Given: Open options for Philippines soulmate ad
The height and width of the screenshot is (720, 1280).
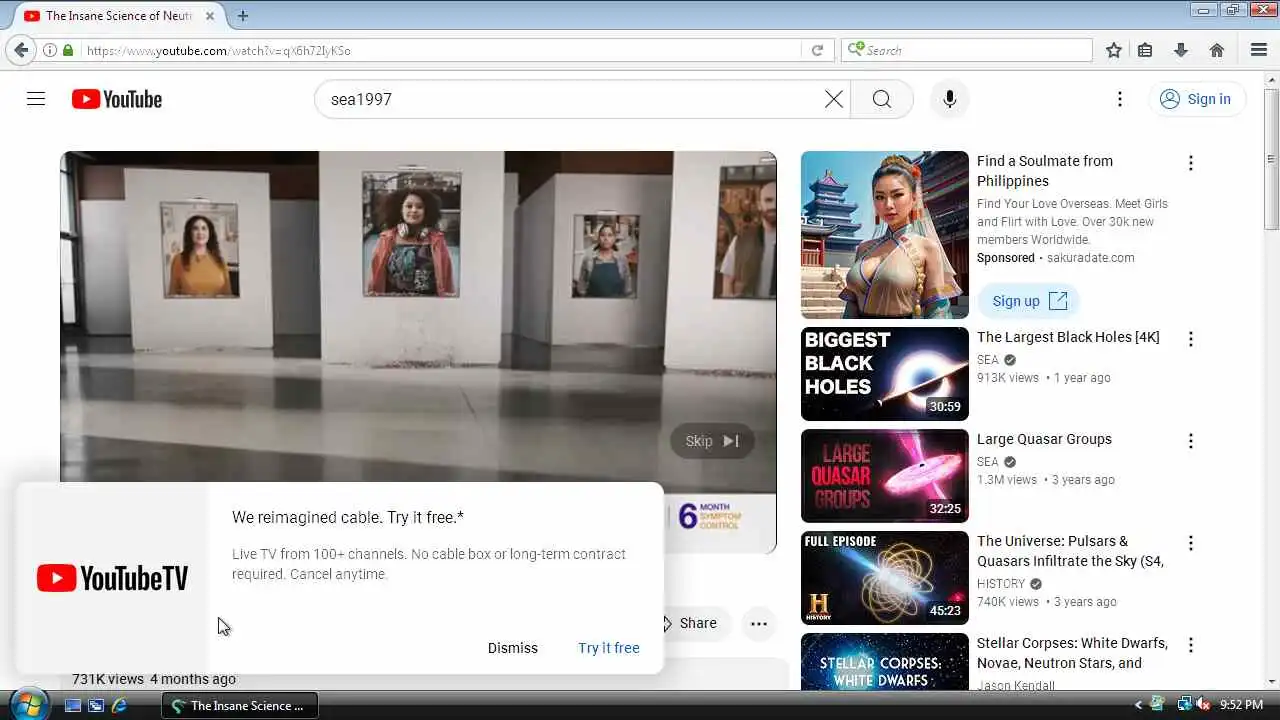Looking at the screenshot, I should click(x=1190, y=163).
